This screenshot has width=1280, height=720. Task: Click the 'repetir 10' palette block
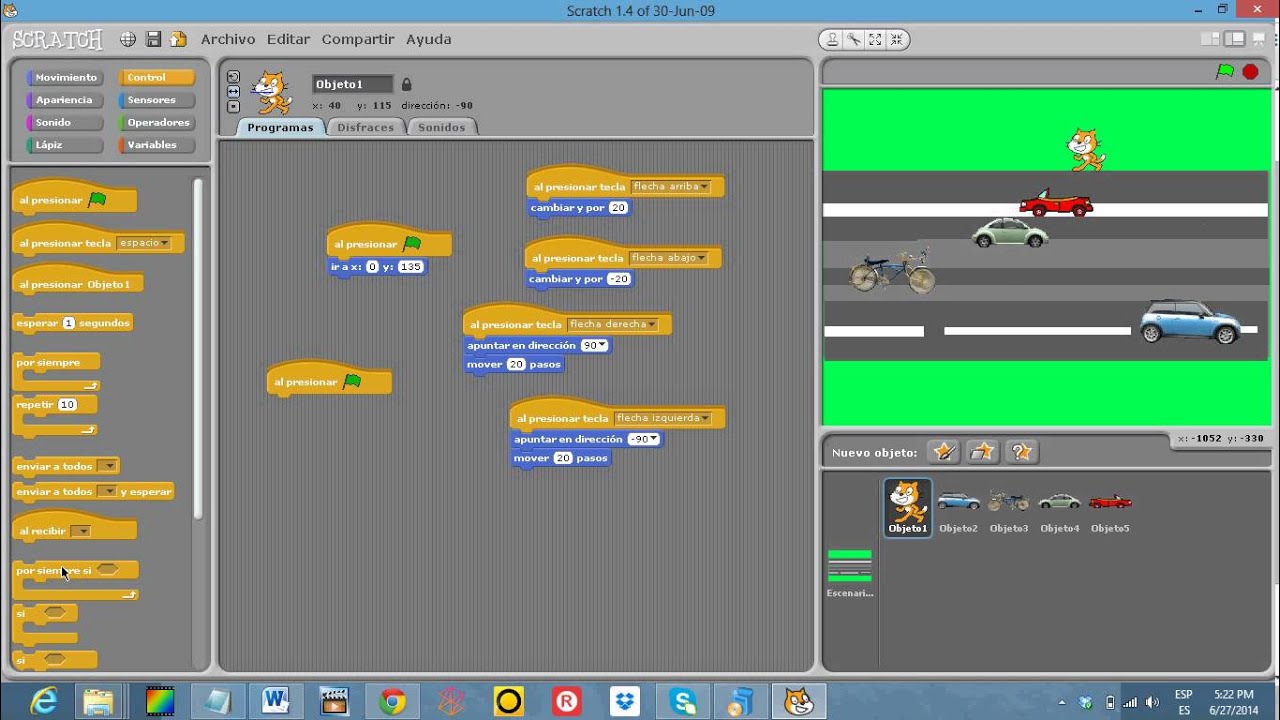tap(55, 405)
